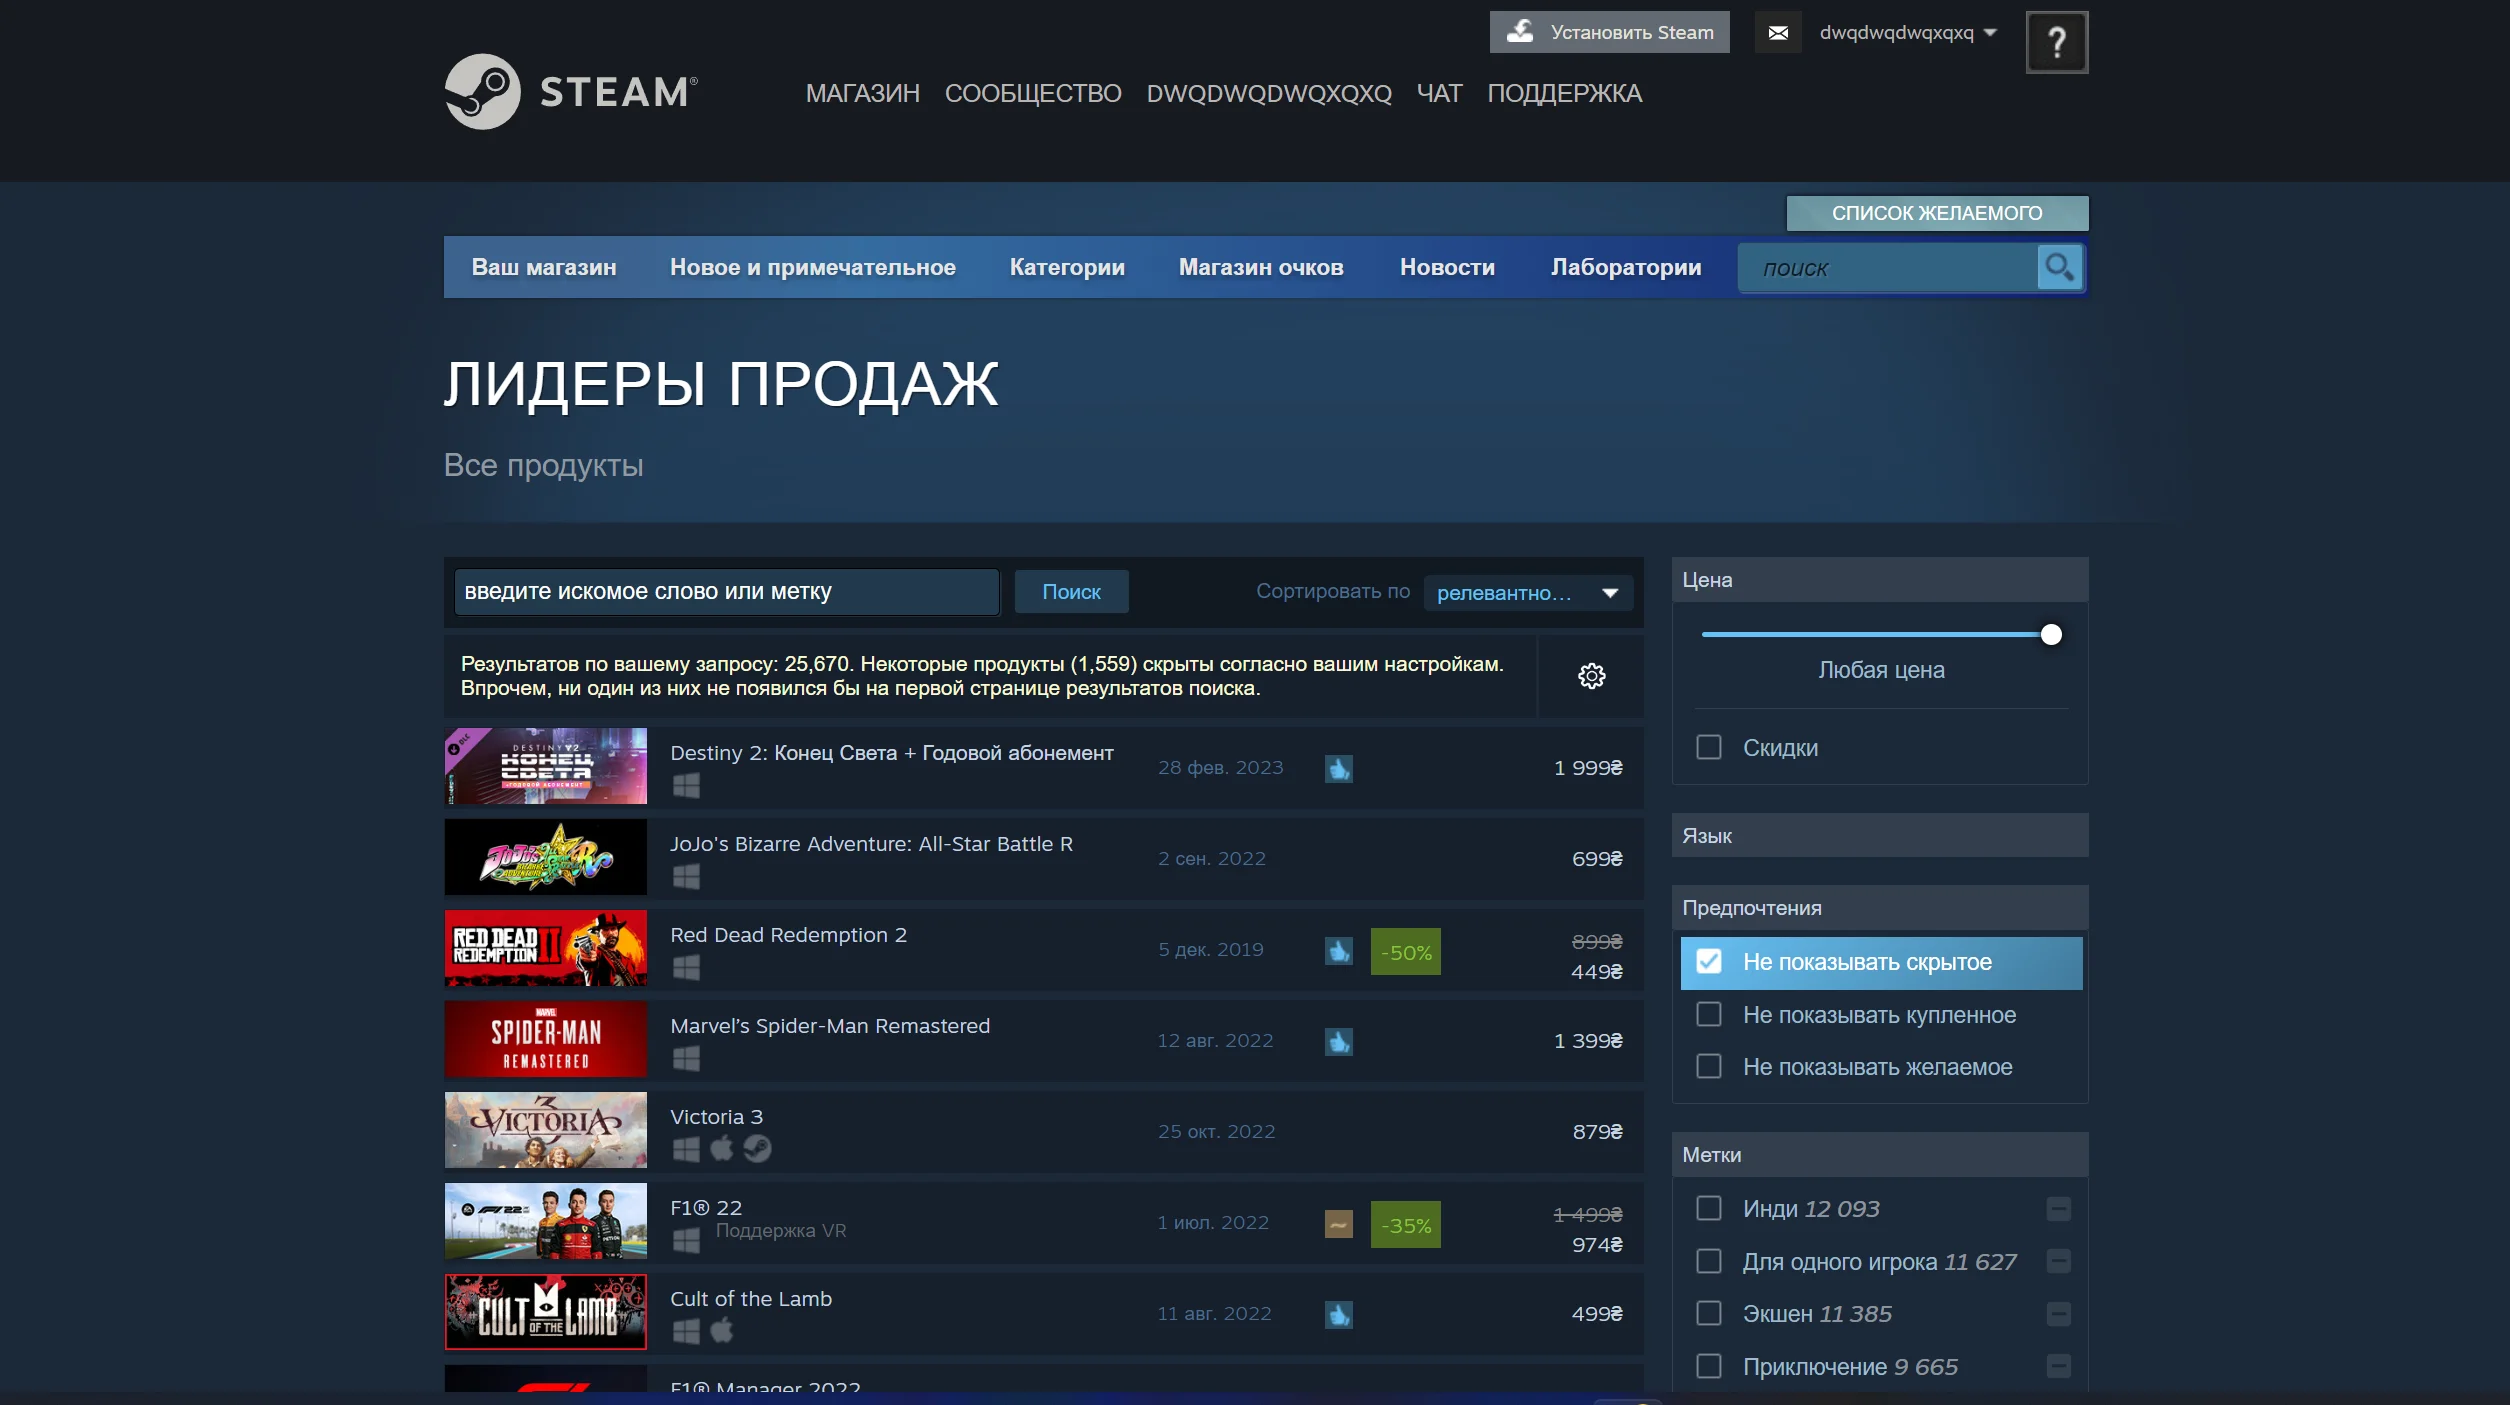Click Windows icon under F1 22
Viewport: 2510px width, 1405px height.
click(x=686, y=1241)
